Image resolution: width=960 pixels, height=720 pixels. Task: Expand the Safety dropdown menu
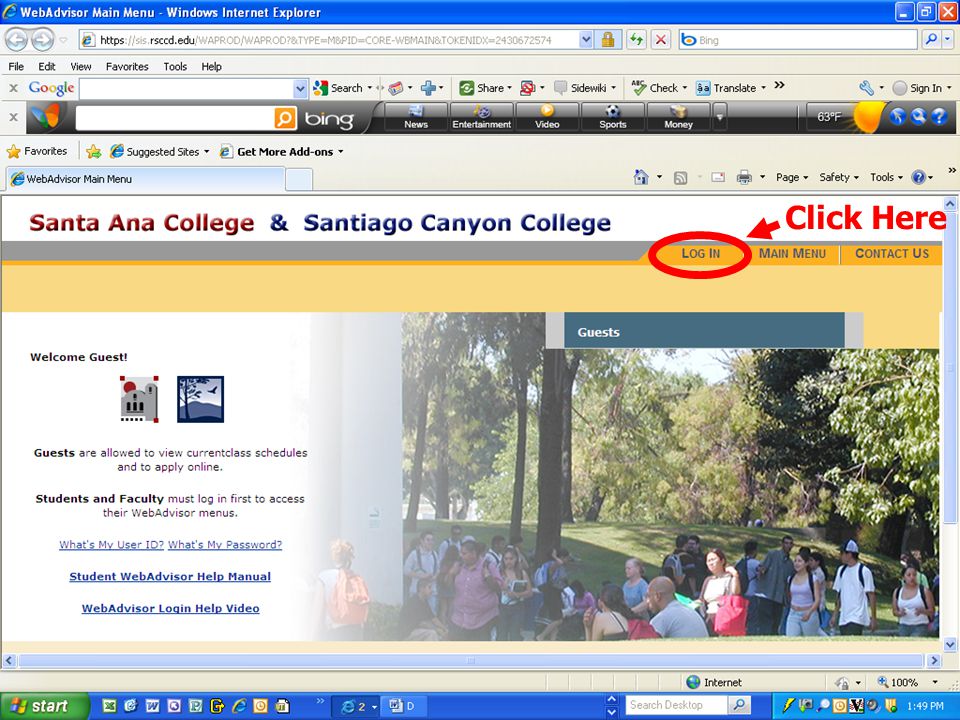(839, 178)
